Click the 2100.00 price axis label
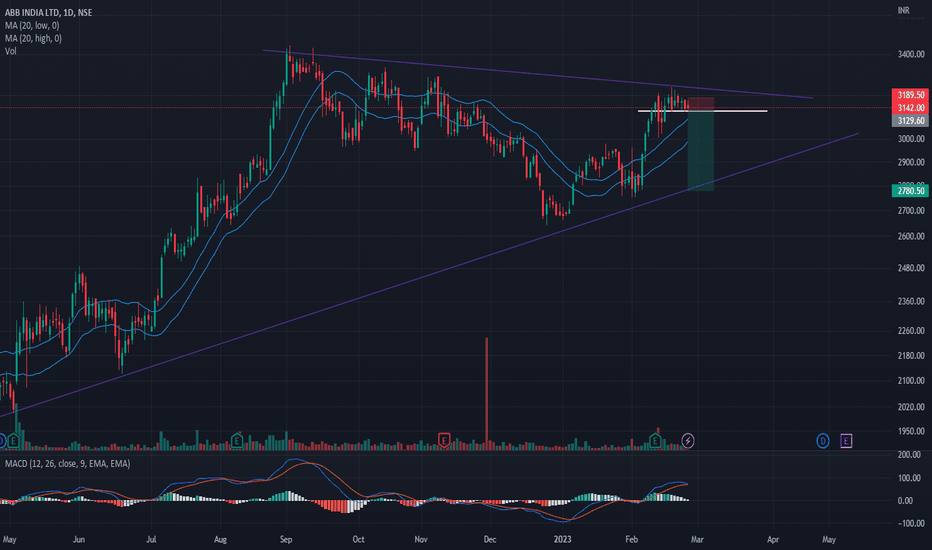The image size is (932, 550). point(911,381)
